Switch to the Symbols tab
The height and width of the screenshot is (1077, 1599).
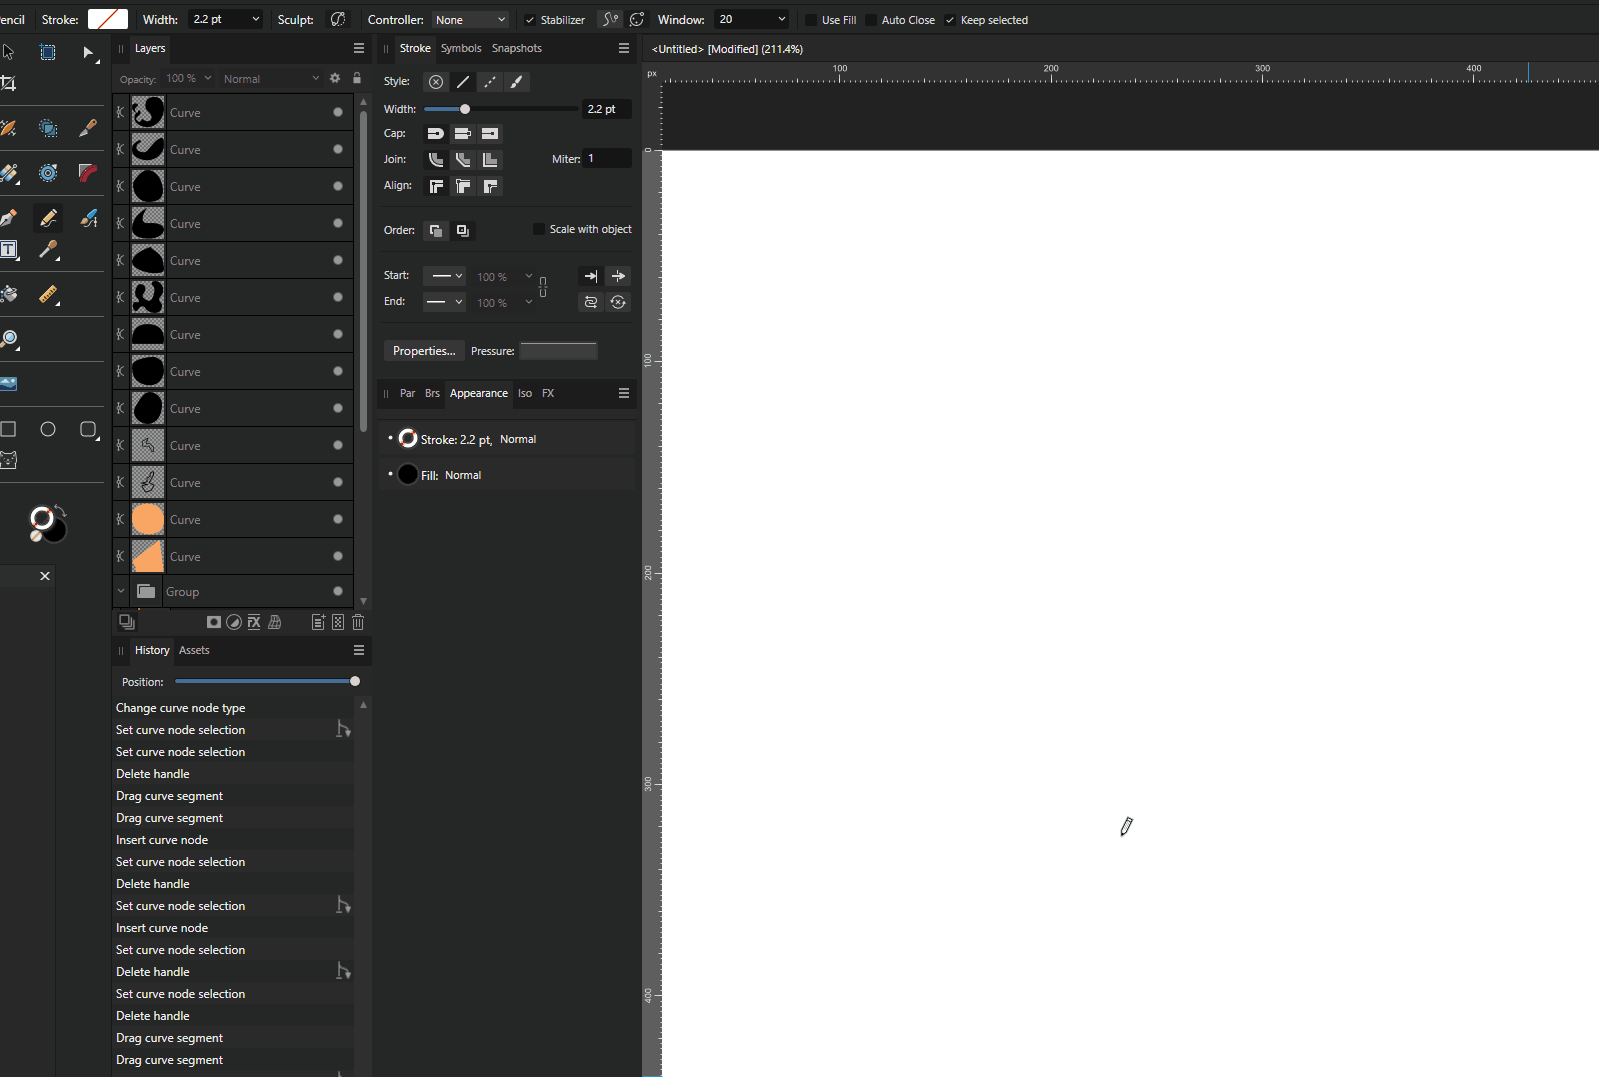pyautogui.click(x=461, y=48)
